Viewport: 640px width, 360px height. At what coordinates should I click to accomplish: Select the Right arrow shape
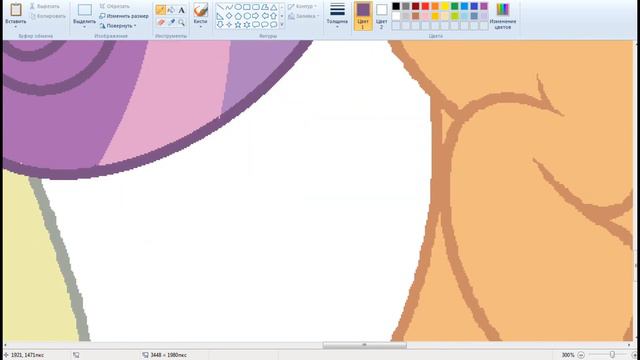point(256,16)
